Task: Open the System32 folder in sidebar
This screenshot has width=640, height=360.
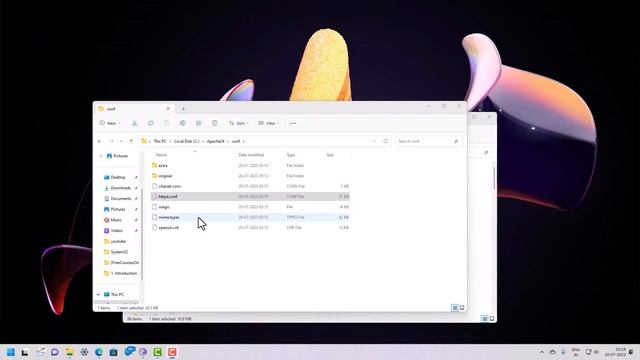Action: [x=119, y=252]
